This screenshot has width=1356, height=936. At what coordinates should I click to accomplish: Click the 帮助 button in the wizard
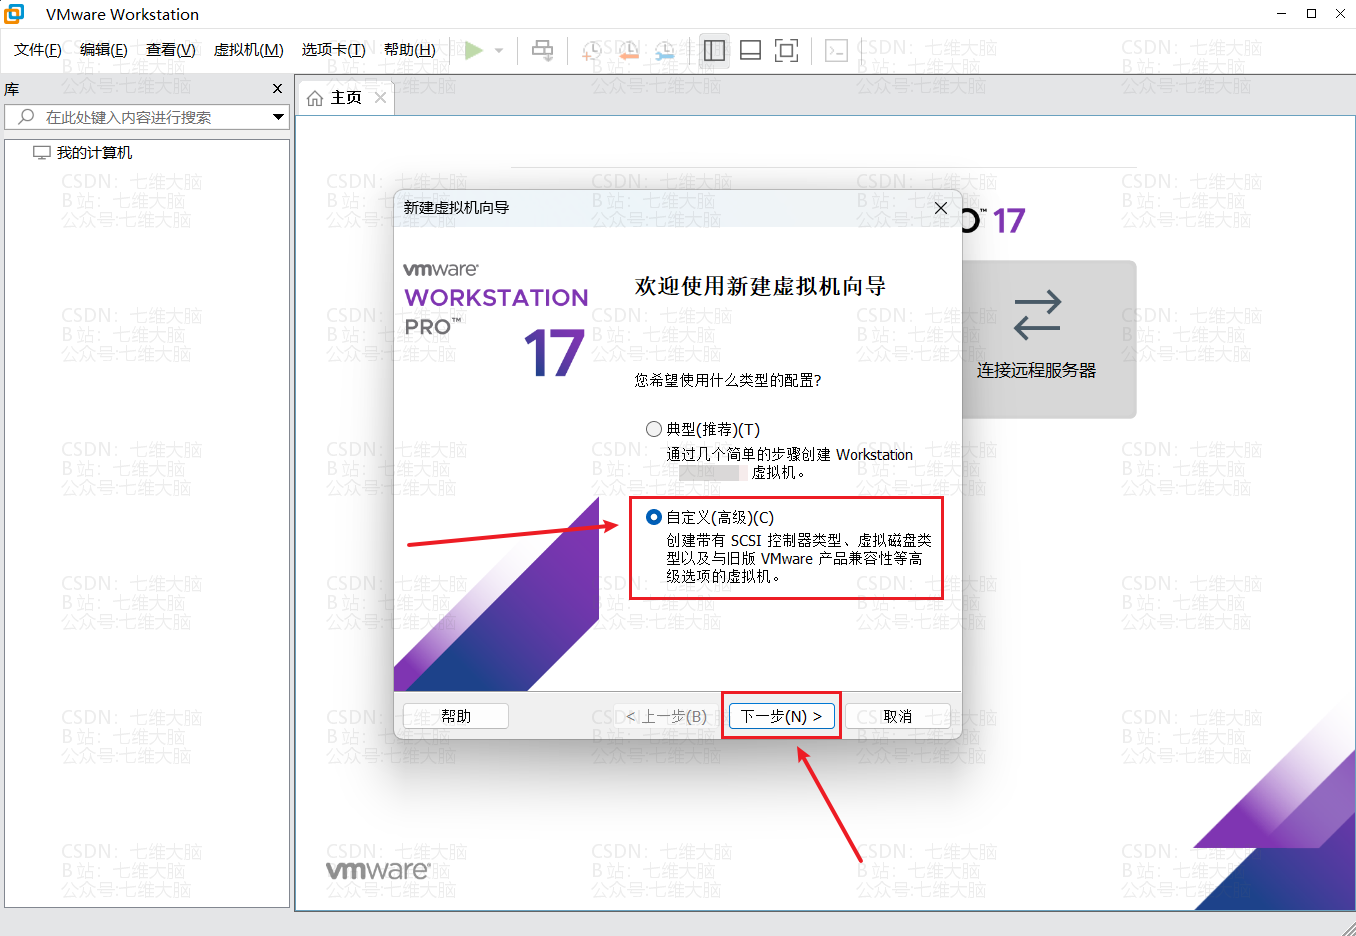click(456, 716)
